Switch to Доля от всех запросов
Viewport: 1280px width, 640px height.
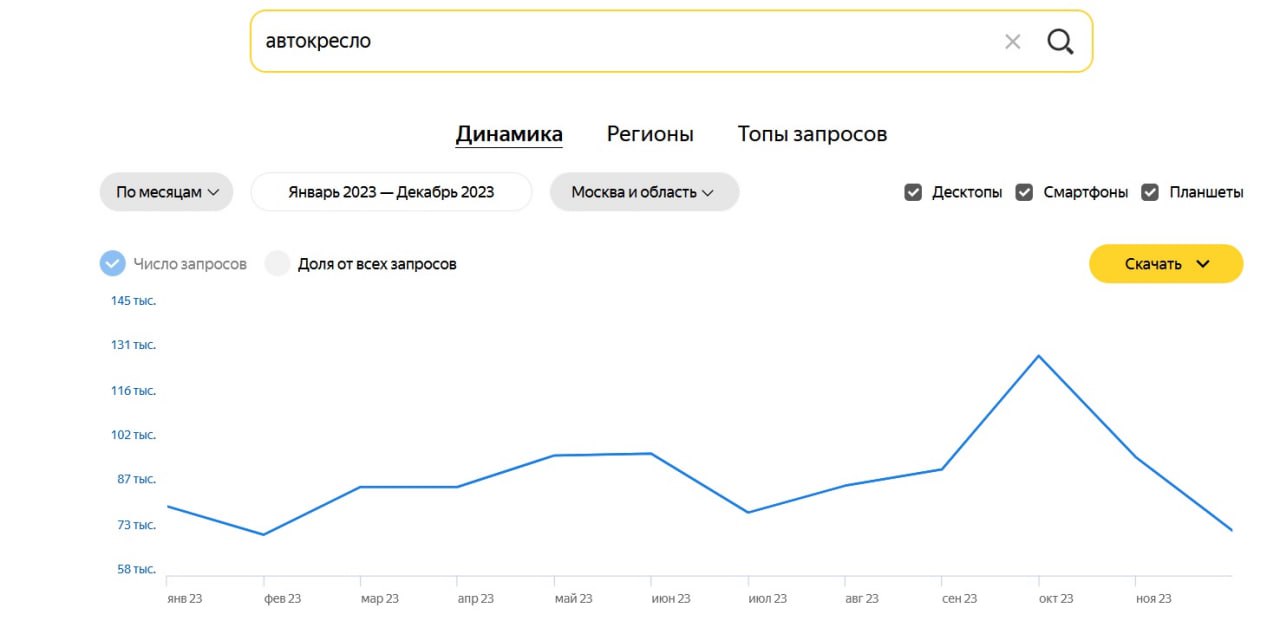coord(278,264)
